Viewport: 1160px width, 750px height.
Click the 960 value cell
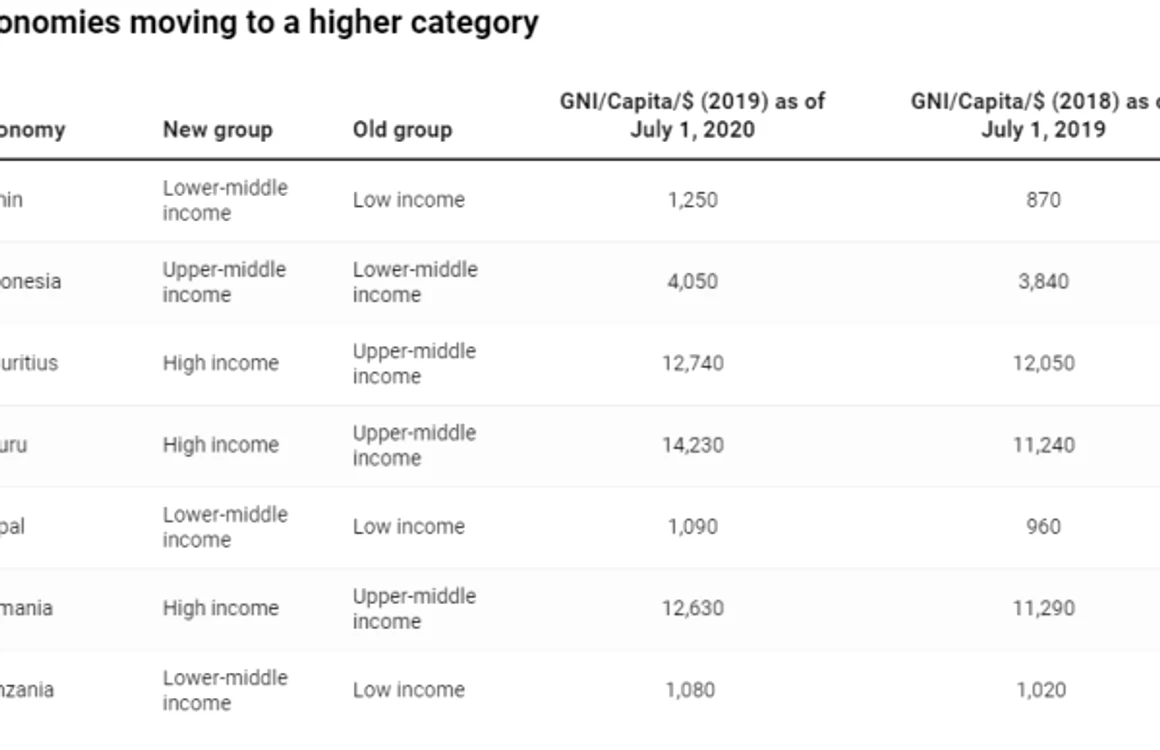(x=1043, y=527)
